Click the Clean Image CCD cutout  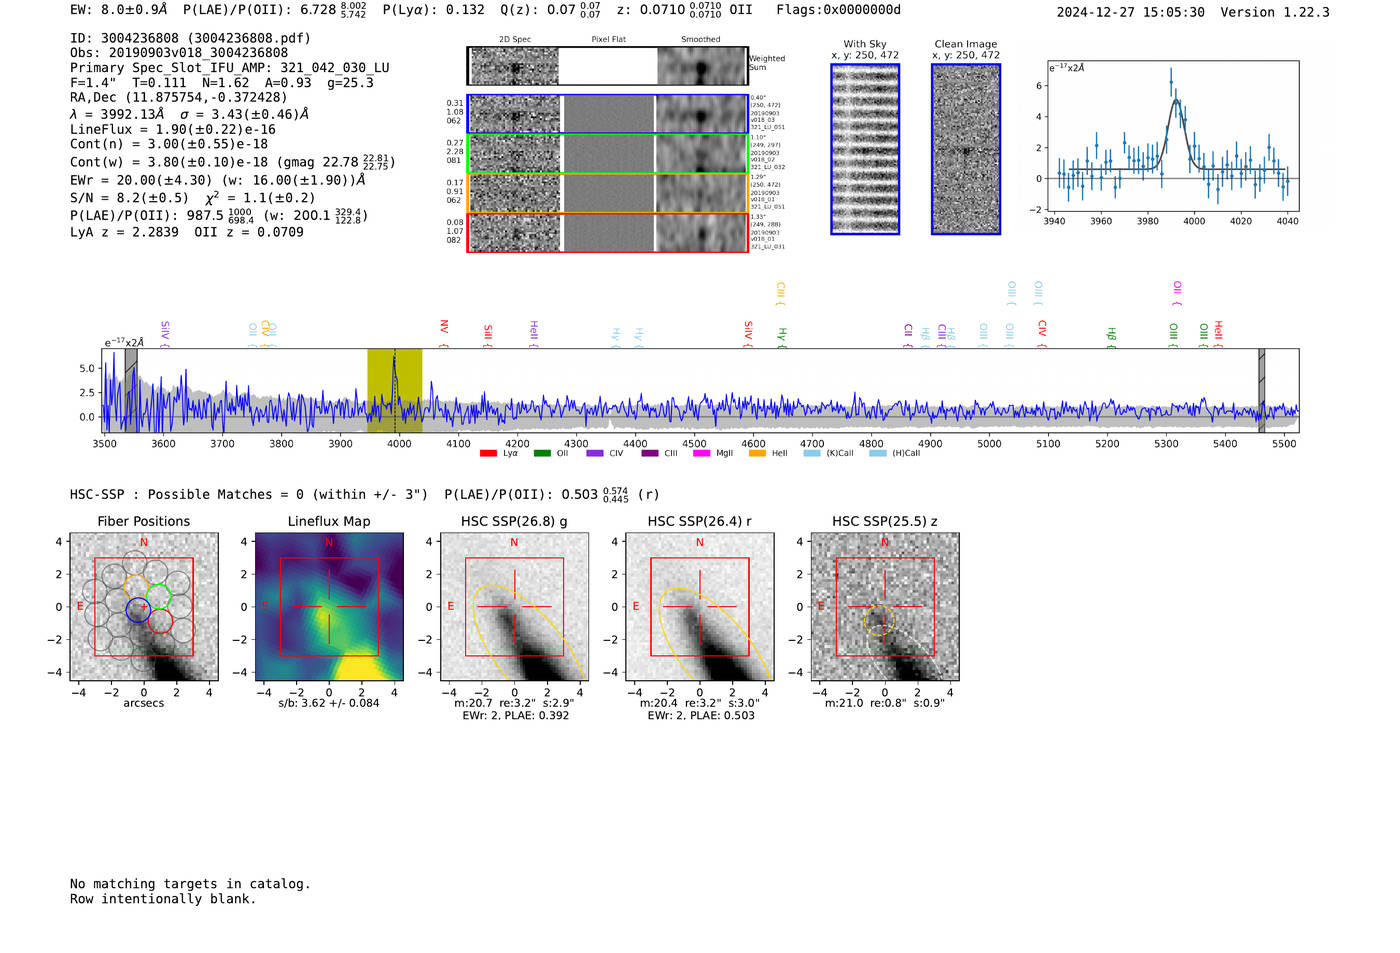(x=966, y=149)
